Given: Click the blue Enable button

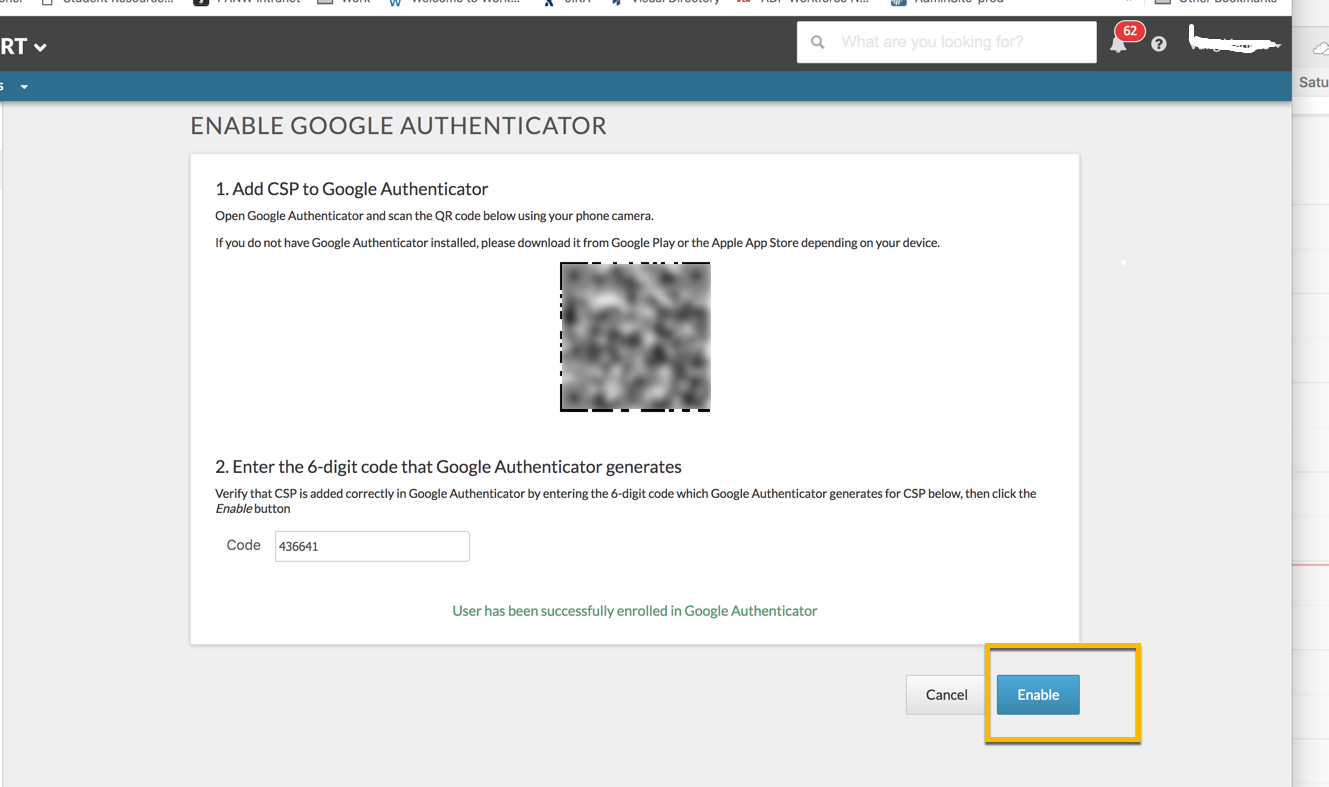Looking at the screenshot, I should 1038,695.
